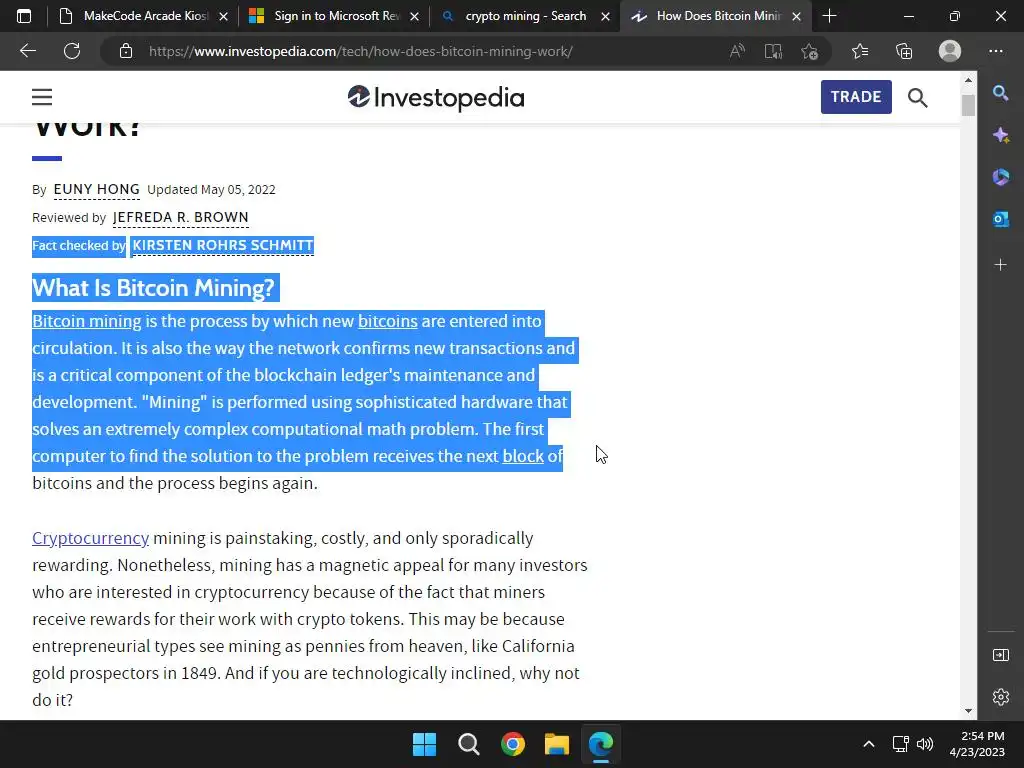Open clock and calendar flyout
This screenshot has height=768, width=1024.
point(977,744)
